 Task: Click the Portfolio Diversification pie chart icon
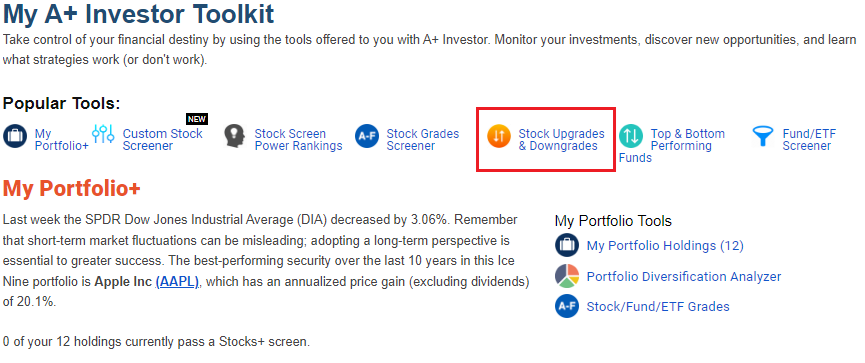[567, 276]
